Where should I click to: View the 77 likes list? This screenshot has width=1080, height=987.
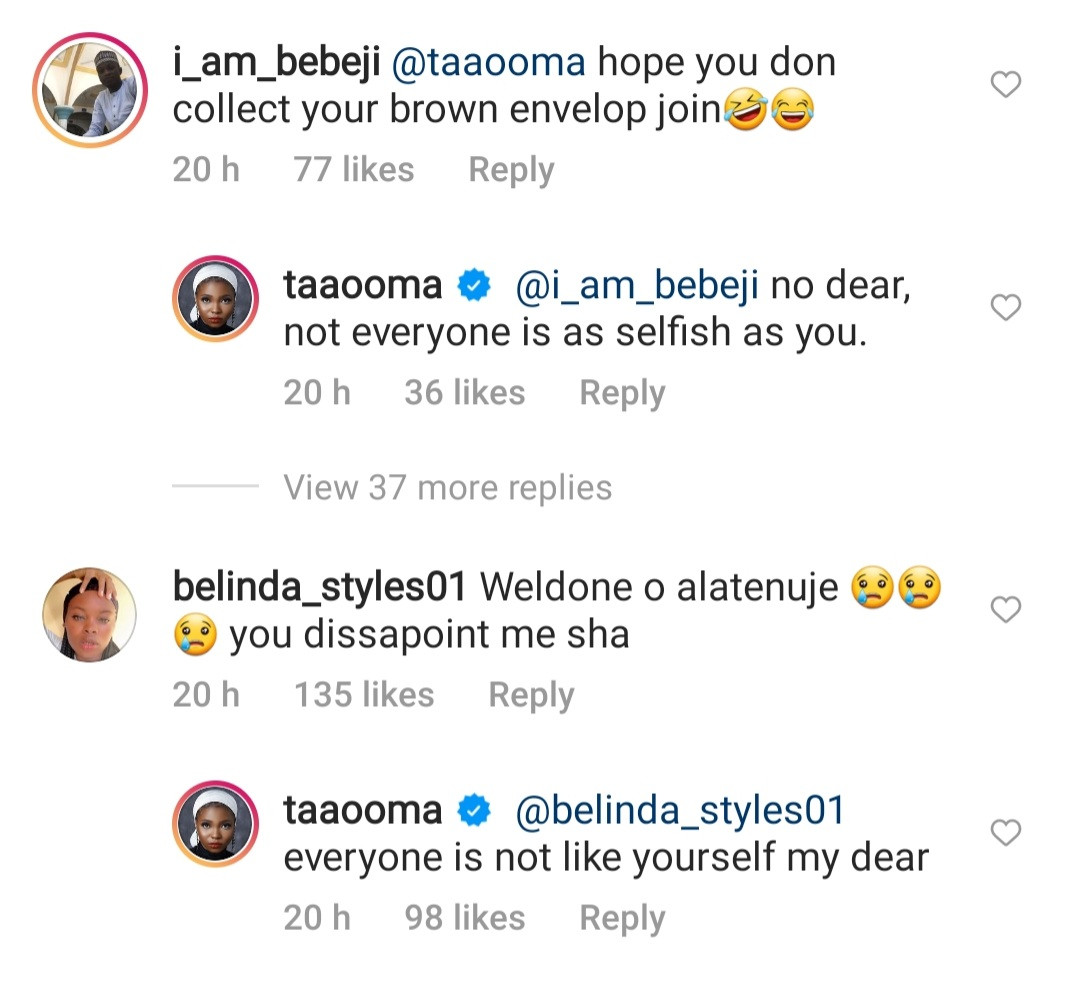coord(353,170)
